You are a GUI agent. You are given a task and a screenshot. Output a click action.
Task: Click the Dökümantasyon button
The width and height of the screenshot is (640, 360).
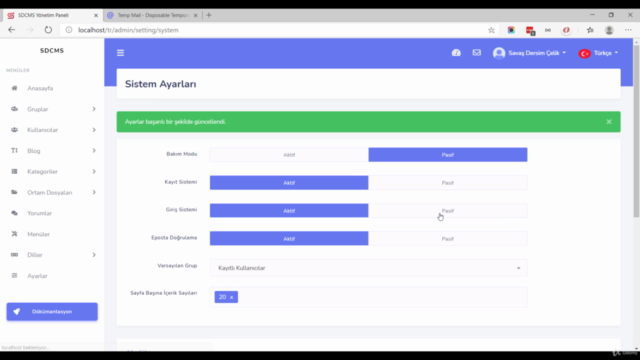[52, 311]
